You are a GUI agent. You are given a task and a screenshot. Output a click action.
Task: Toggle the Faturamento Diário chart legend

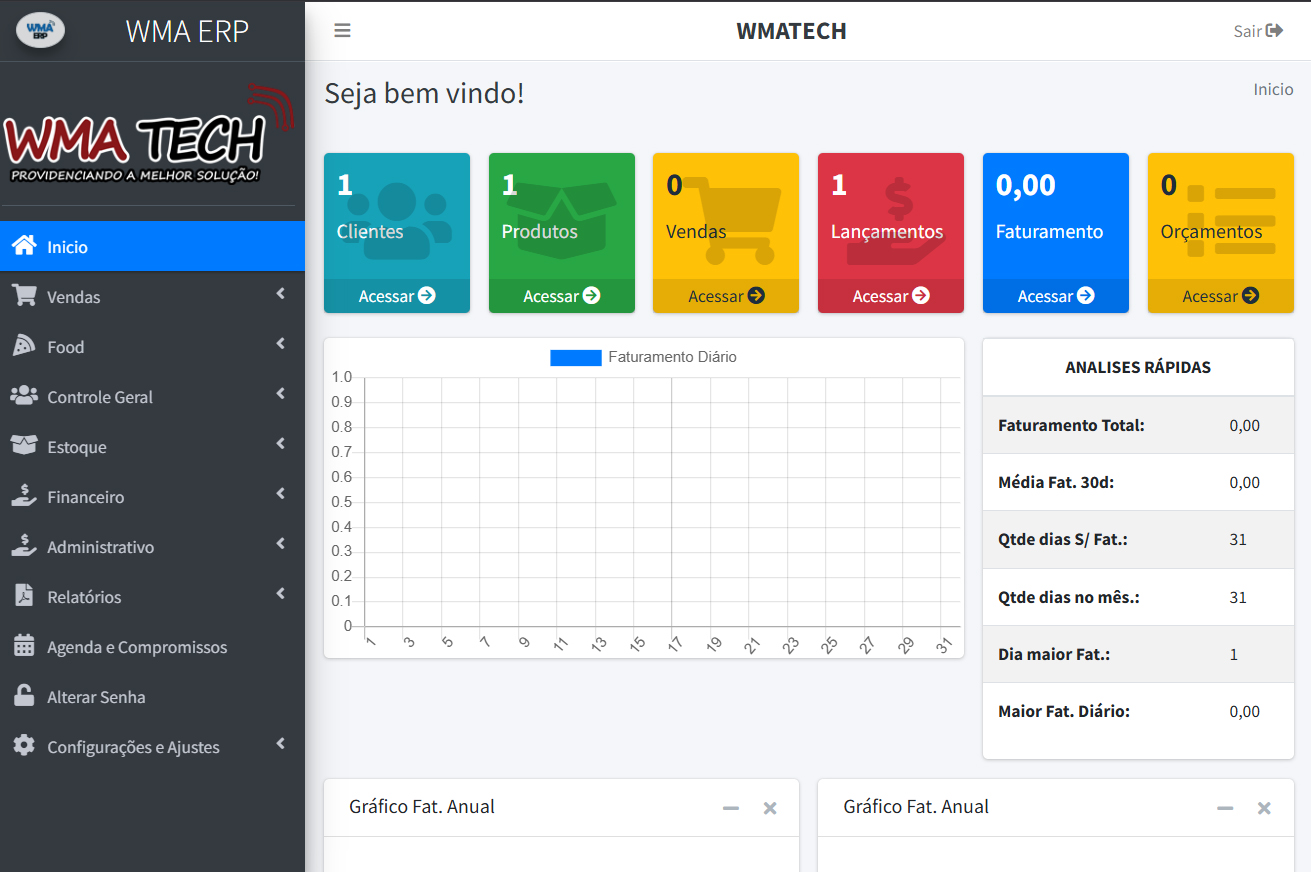pos(643,357)
